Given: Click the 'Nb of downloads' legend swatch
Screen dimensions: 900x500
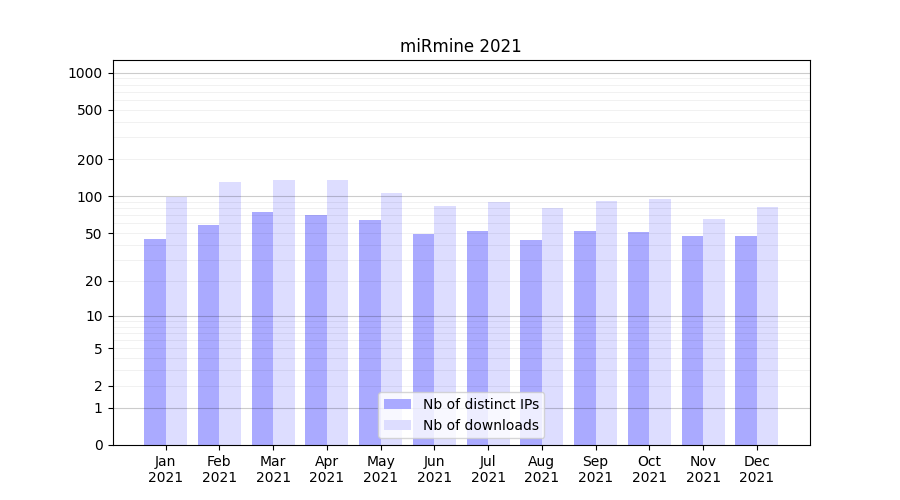Looking at the screenshot, I should click(x=397, y=425).
